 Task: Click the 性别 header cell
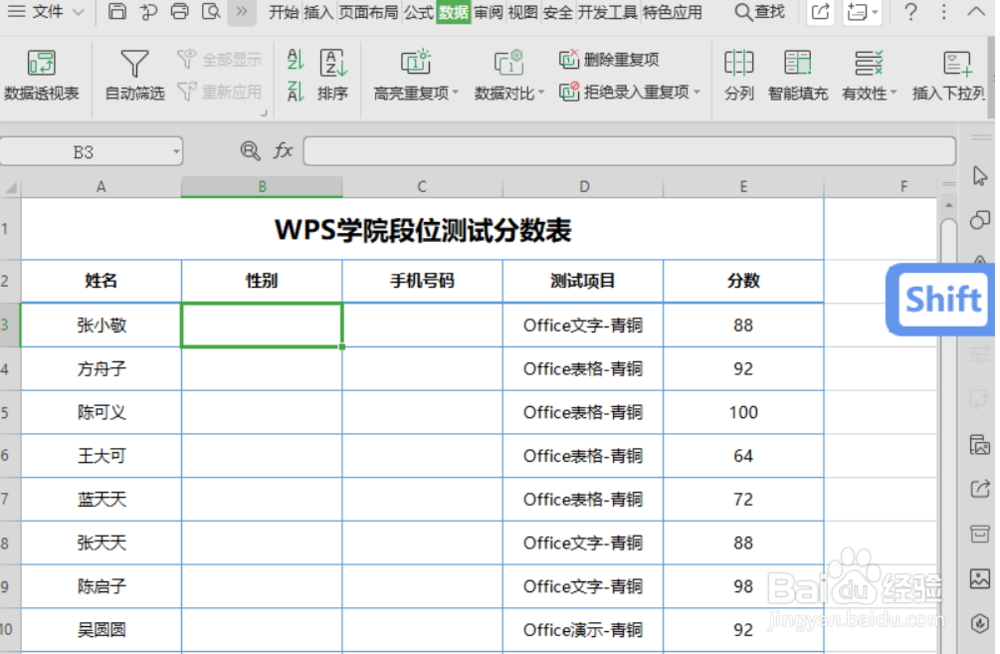261,281
